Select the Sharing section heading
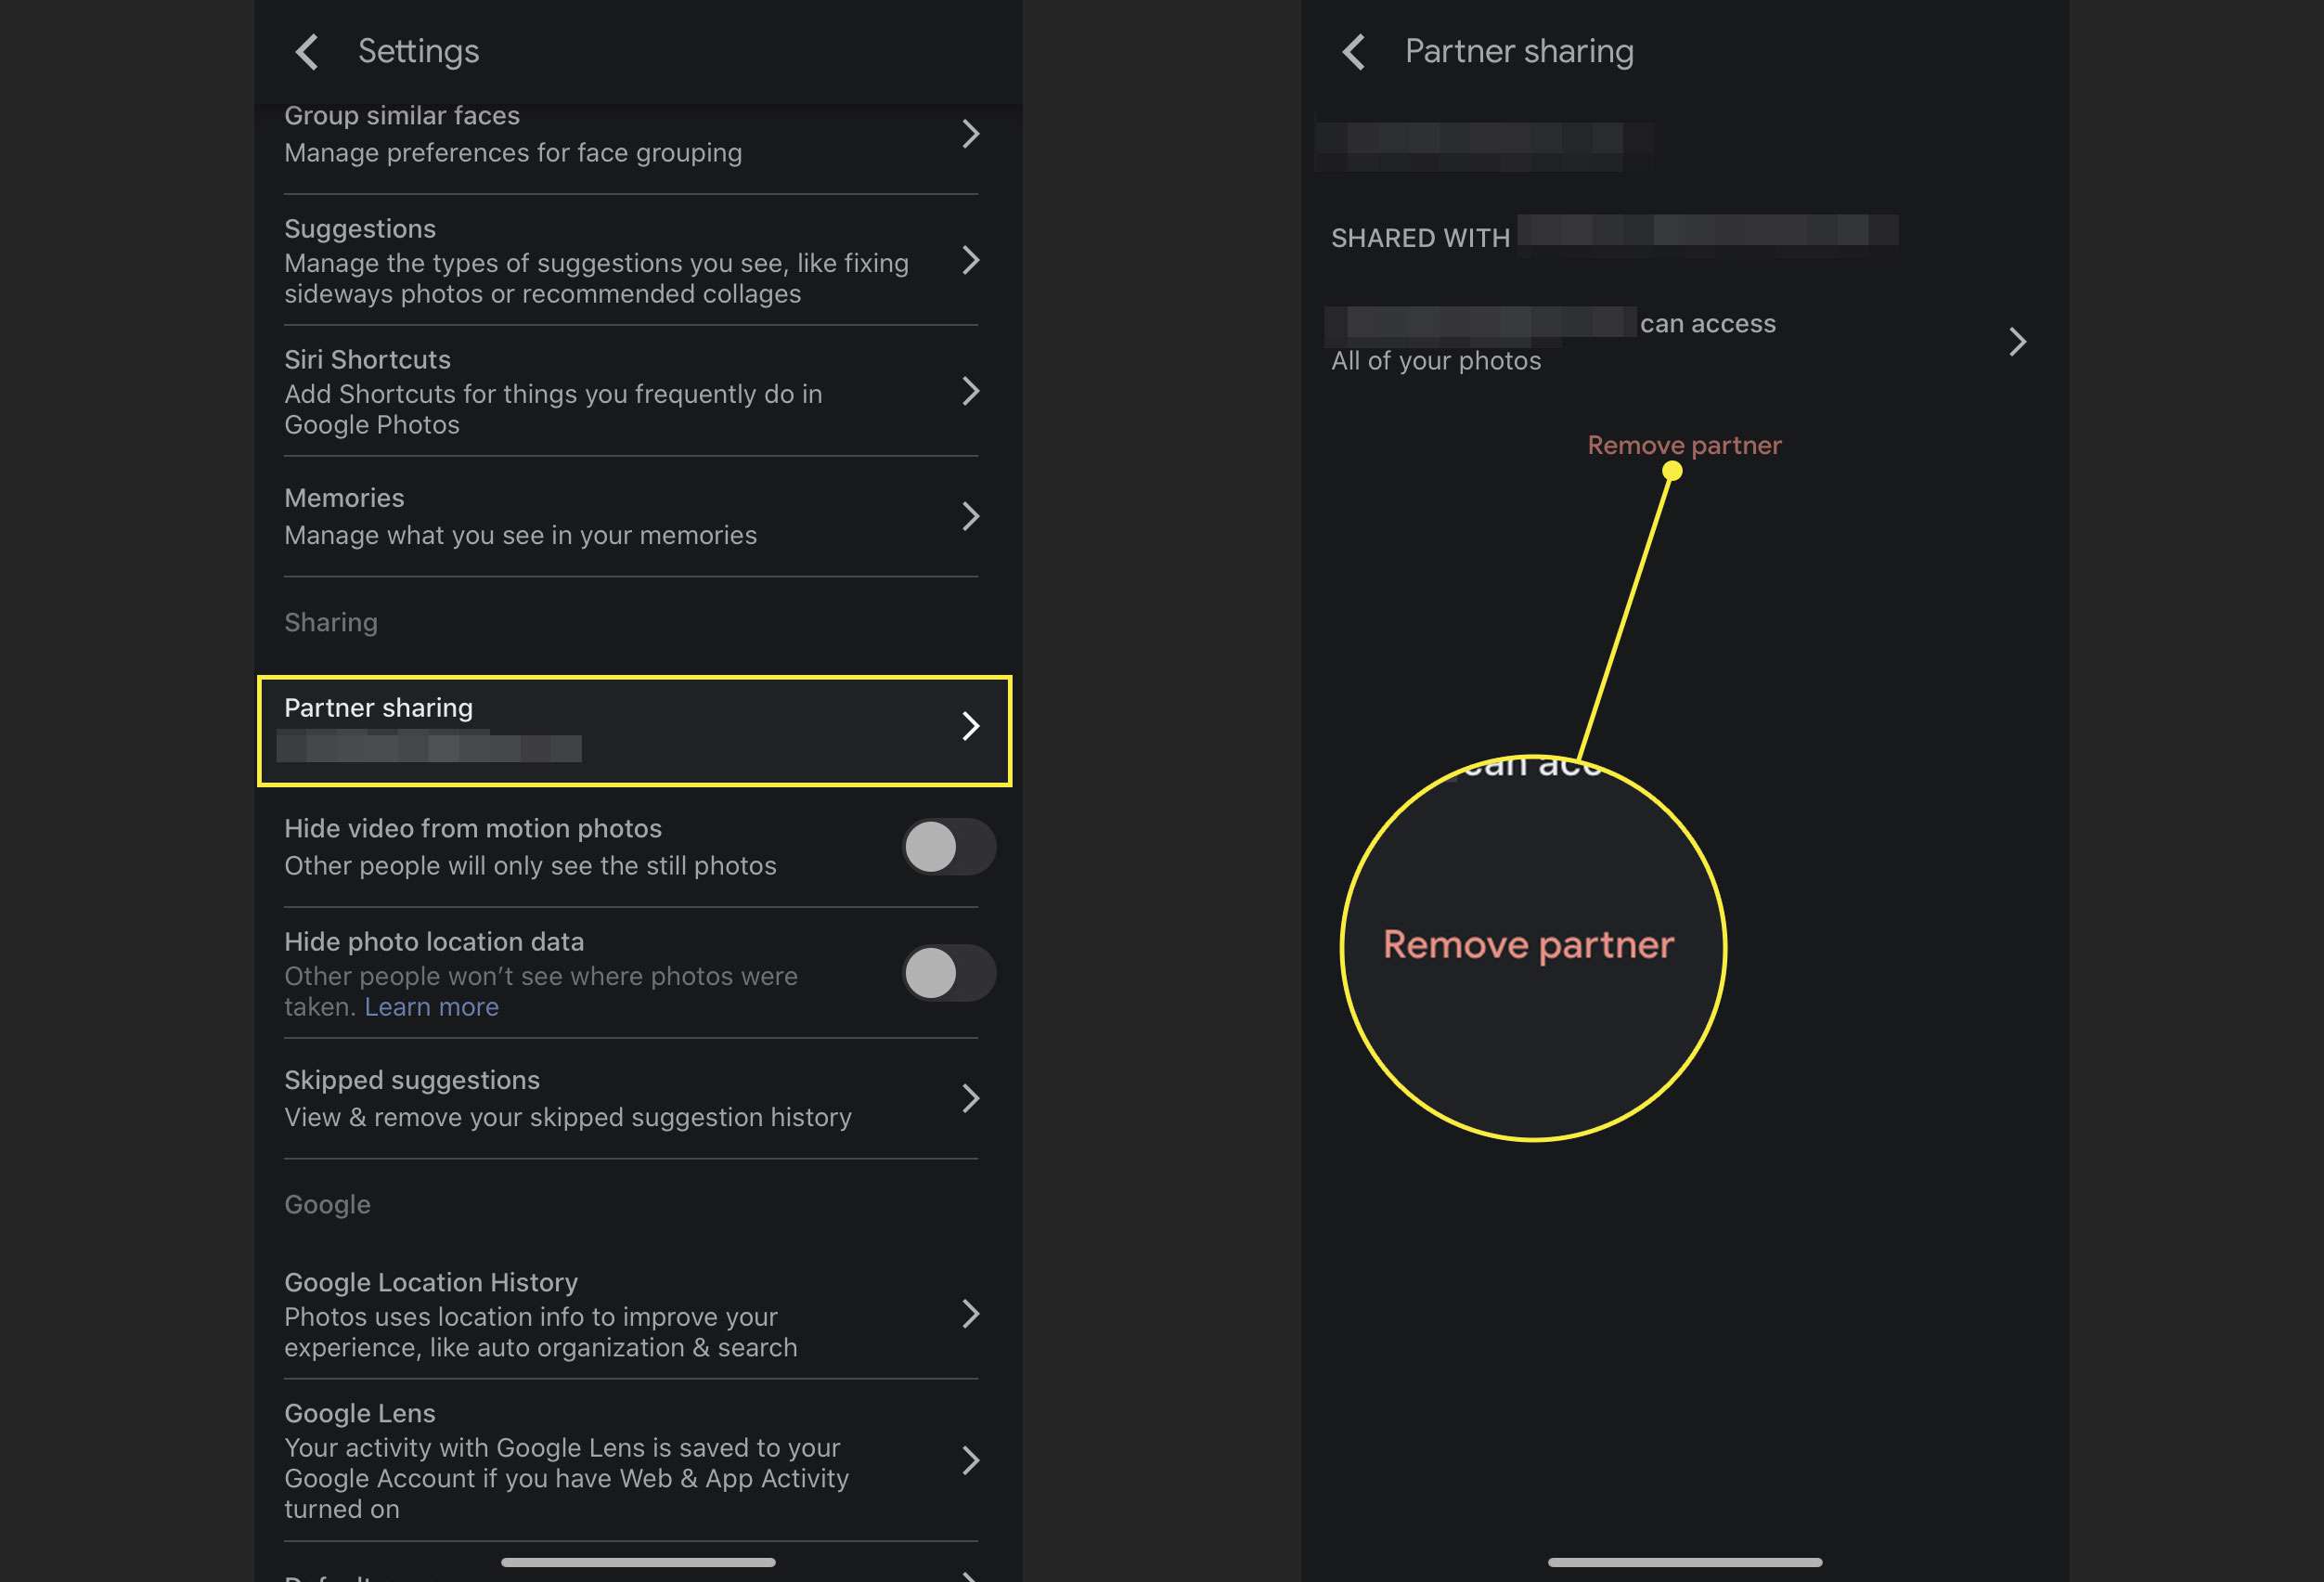Viewport: 2324px width, 1582px height. tap(330, 621)
